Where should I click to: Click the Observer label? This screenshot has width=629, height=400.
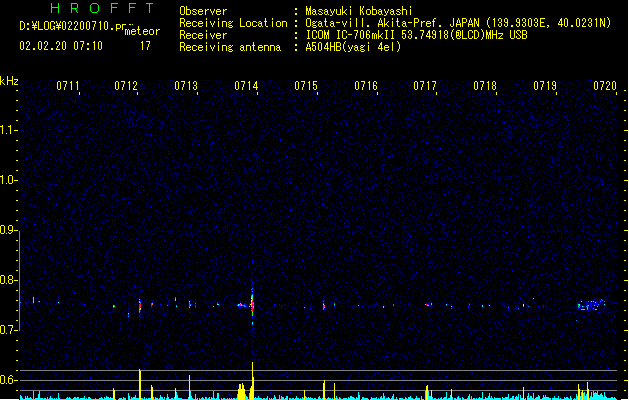203,11
